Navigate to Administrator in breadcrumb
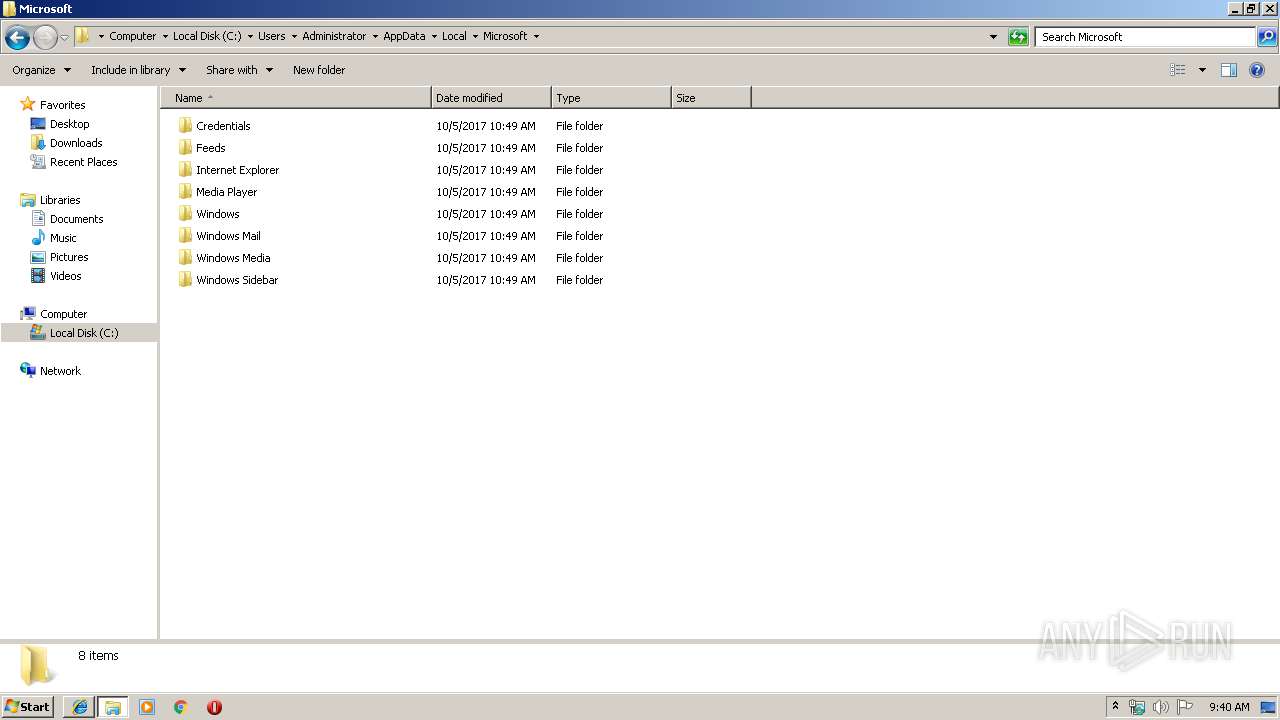Screen dimensions: 1280x720 334,36
